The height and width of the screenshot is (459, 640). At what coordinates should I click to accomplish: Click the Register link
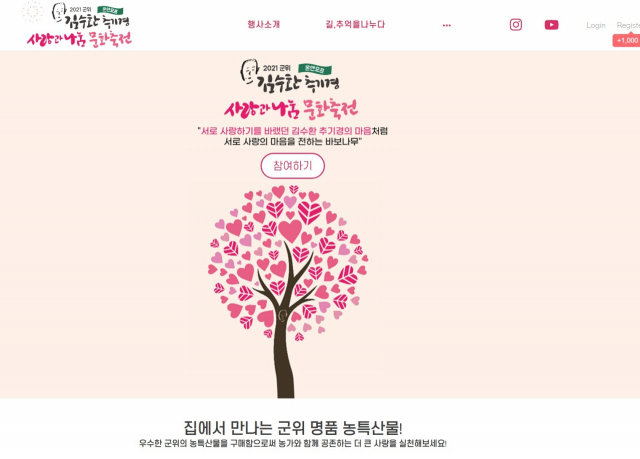(628, 25)
